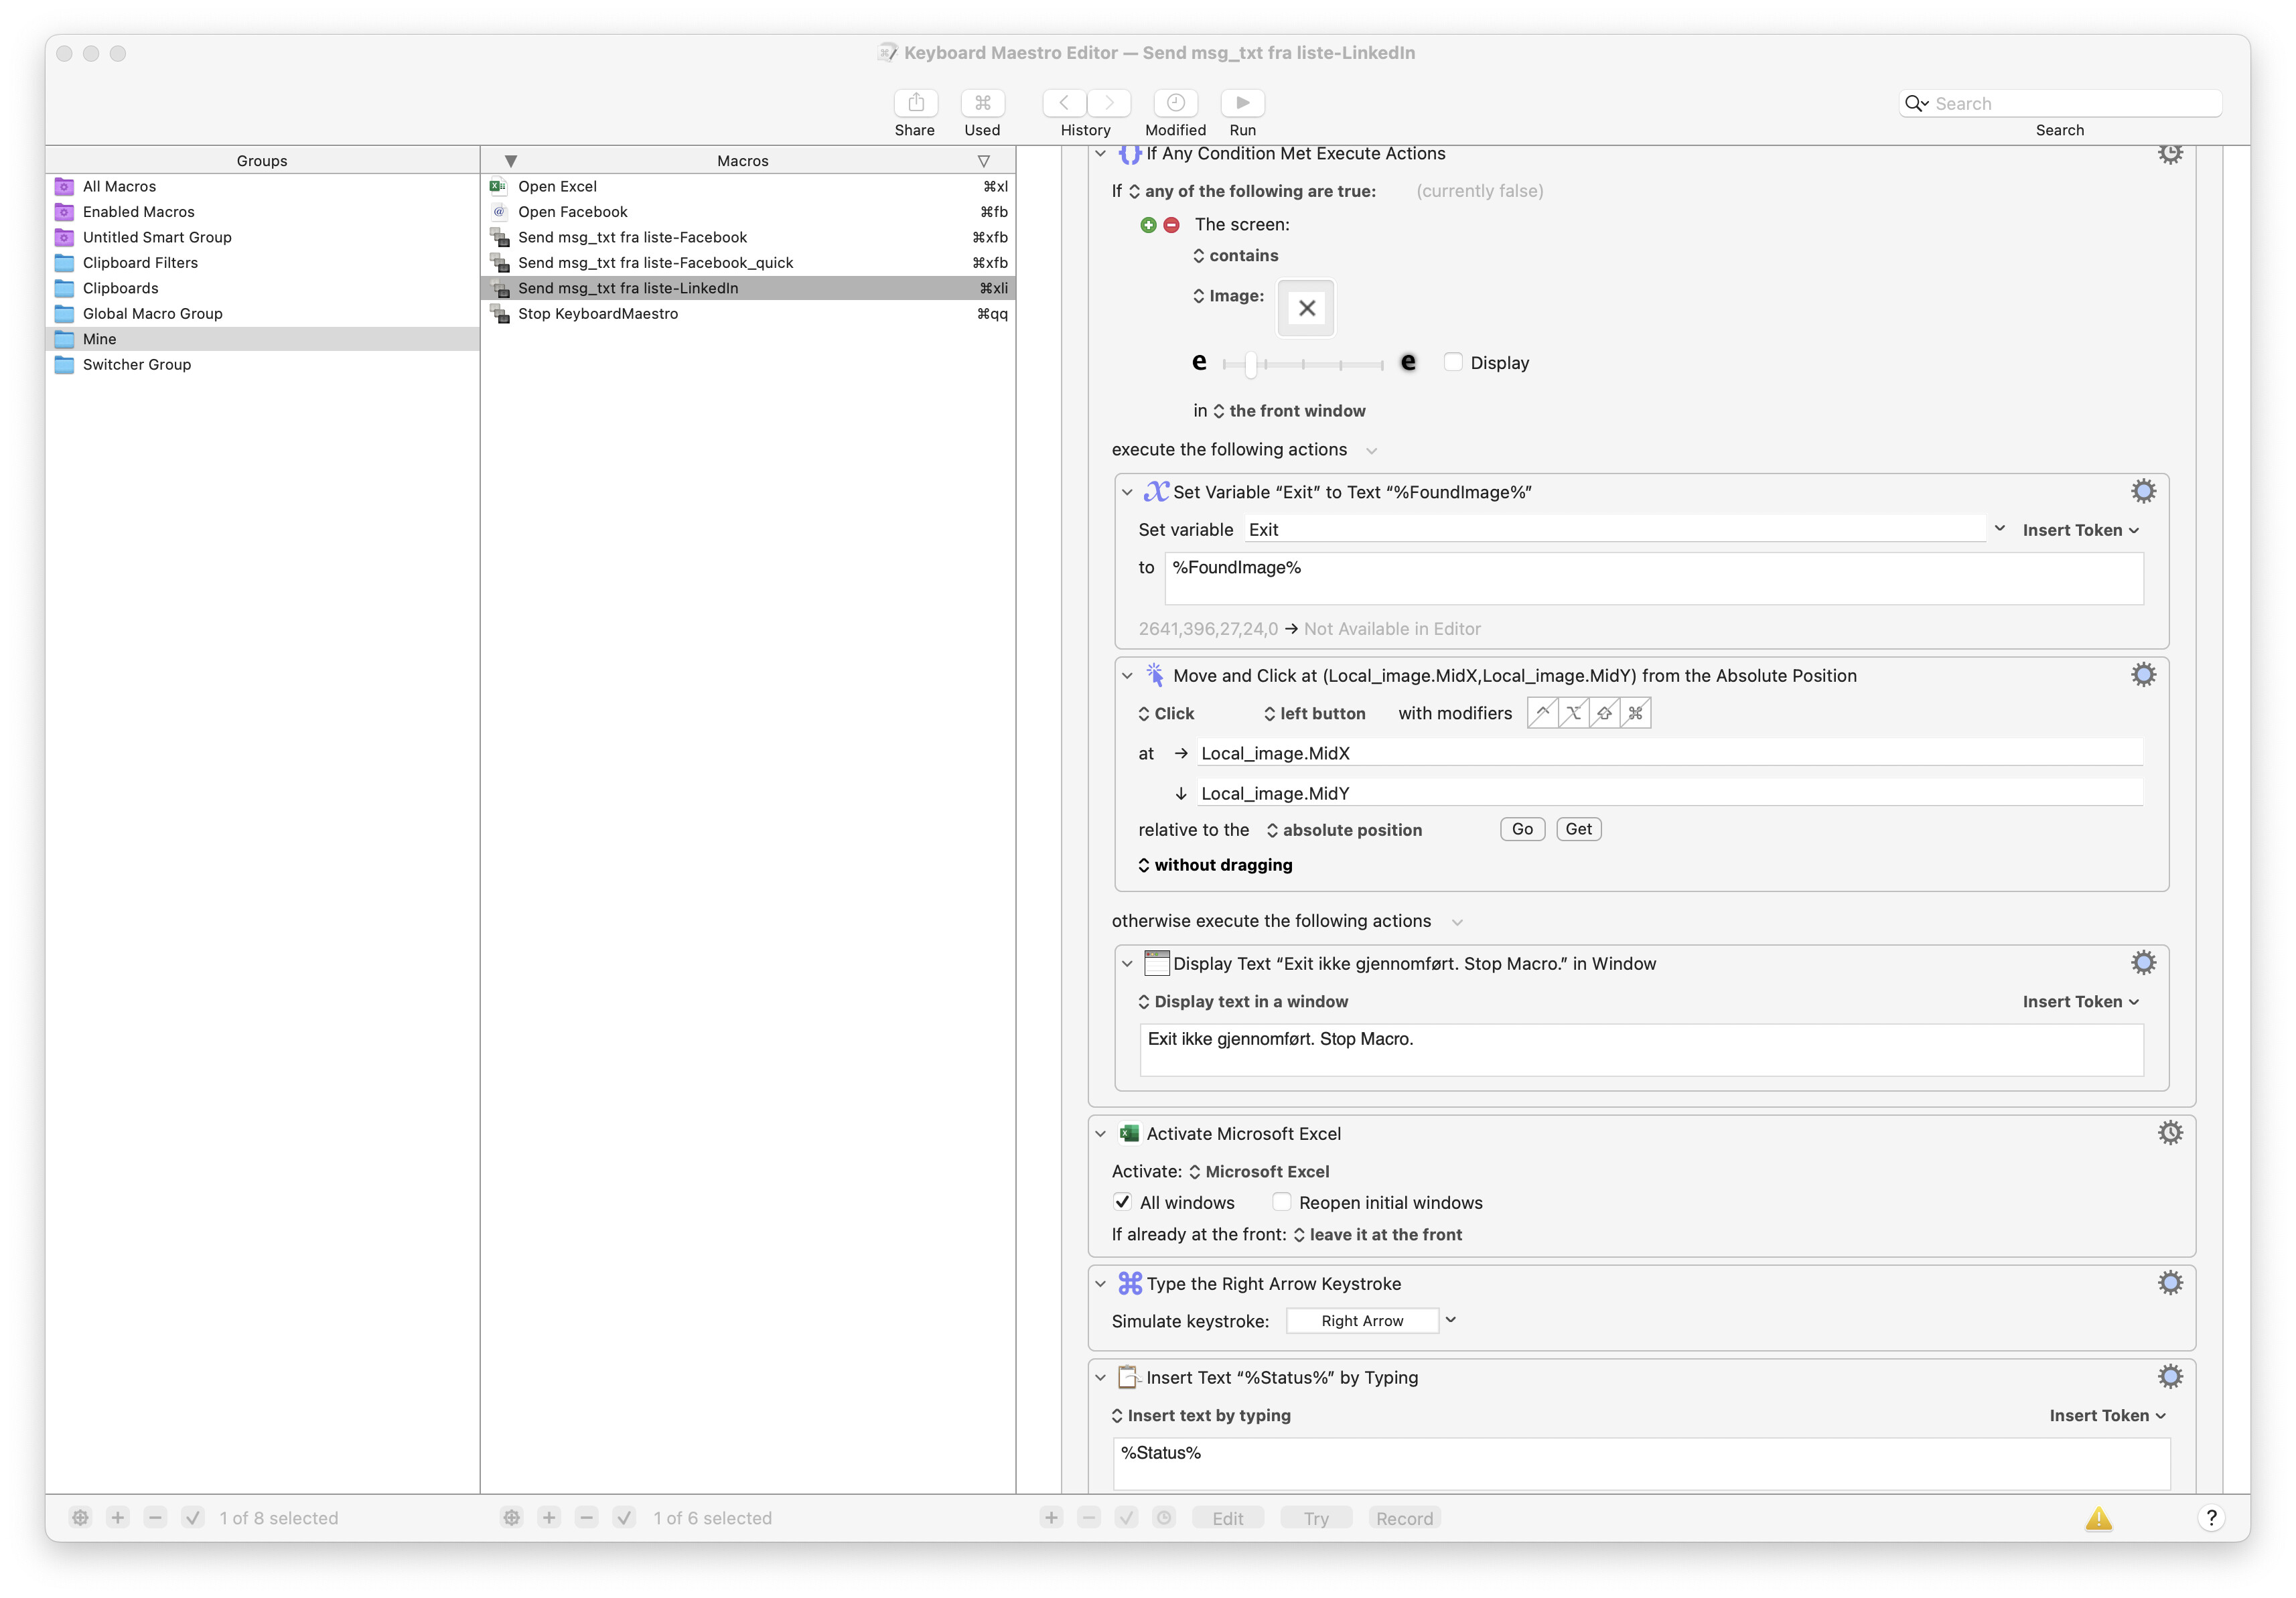Open gear menu for Activate Microsoft Excel action

pyautogui.click(x=2169, y=1133)
